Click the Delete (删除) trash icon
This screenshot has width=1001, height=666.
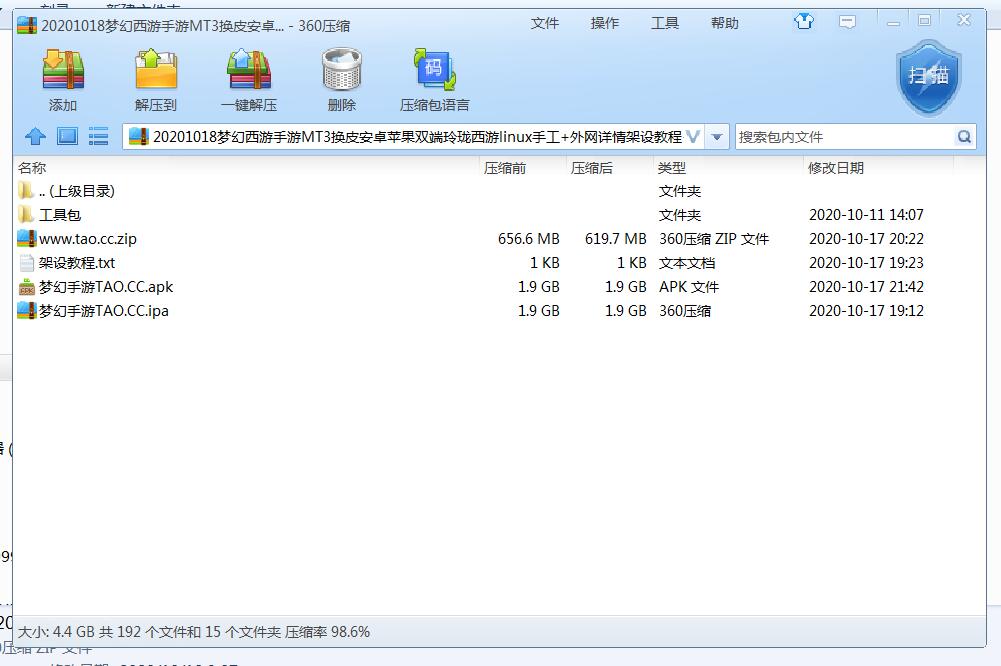pyautogui.click(x=341, y=71)
